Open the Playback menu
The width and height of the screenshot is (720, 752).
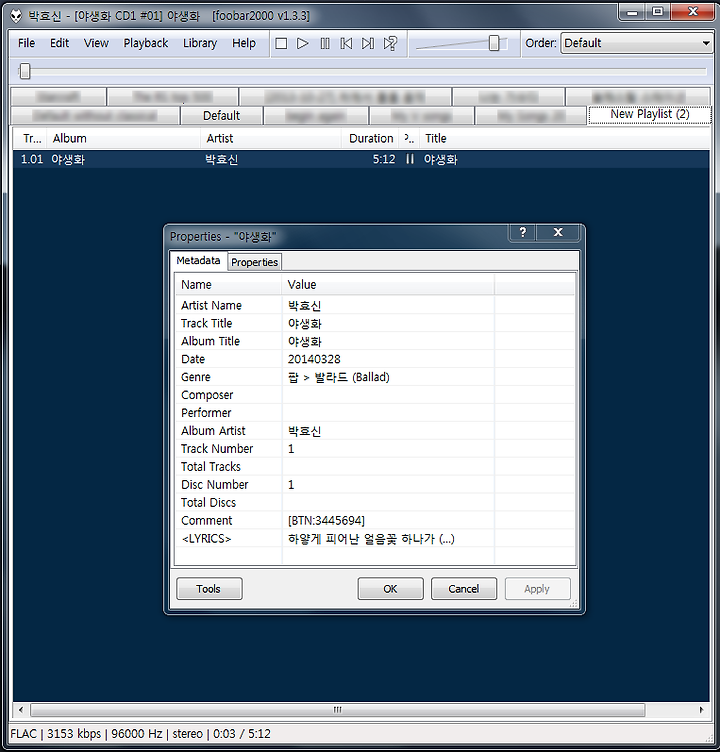146,43
